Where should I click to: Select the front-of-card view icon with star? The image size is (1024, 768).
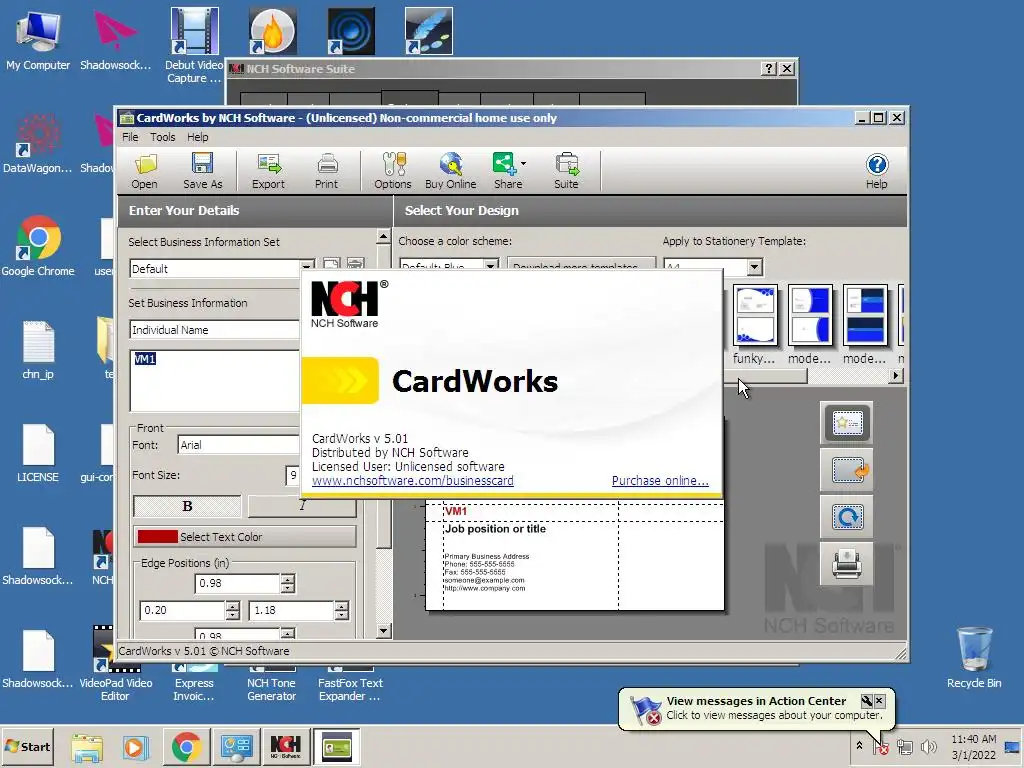[x=847, y=423]
